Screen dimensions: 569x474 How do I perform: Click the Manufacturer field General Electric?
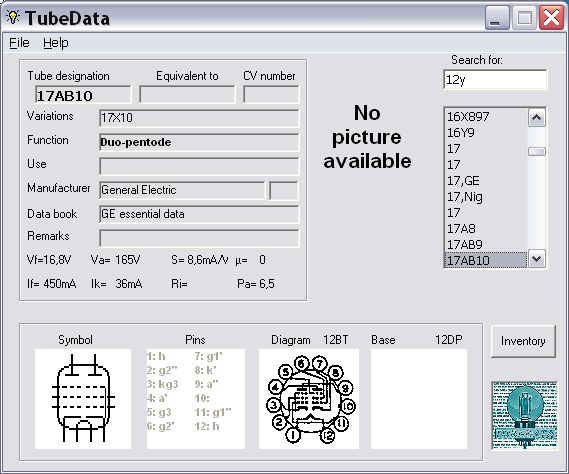coord(182,190)
